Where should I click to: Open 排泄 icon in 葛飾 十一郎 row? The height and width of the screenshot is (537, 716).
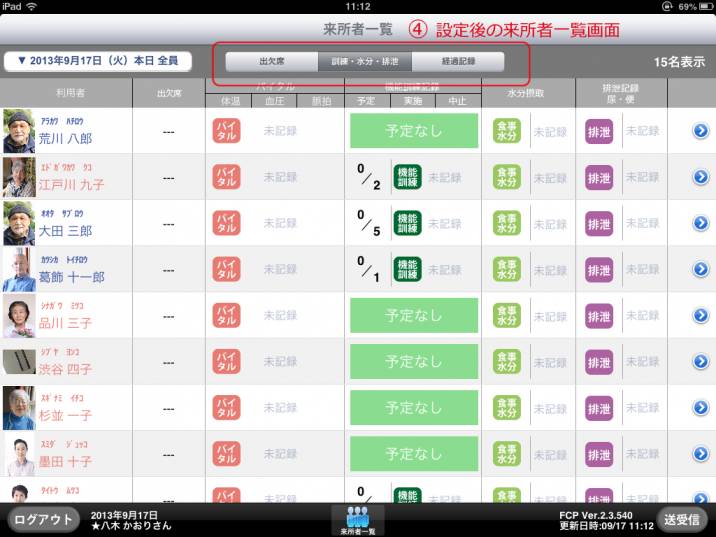[599, 269]
